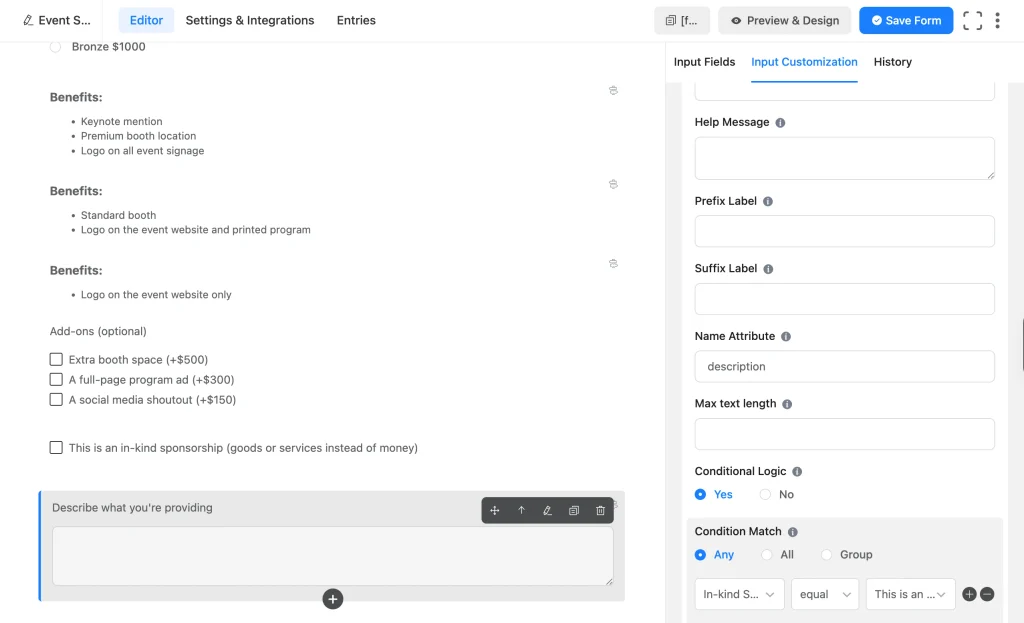Click the Name Attribute field containing description
Screen dimensions: 1024x623
pos(844,366)
